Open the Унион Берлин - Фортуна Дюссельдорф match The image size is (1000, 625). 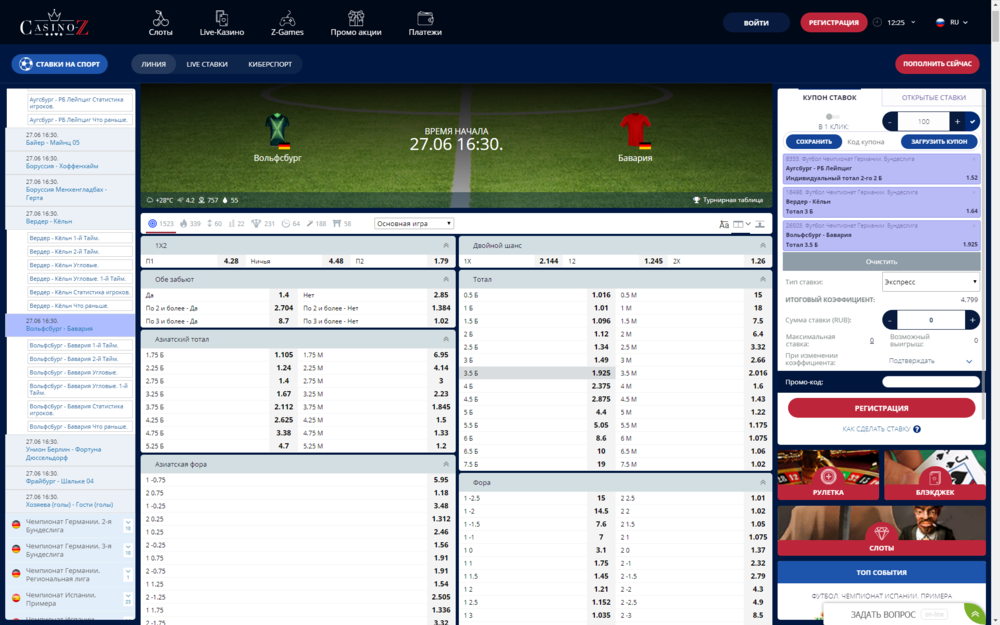click(x=70, y=449)
